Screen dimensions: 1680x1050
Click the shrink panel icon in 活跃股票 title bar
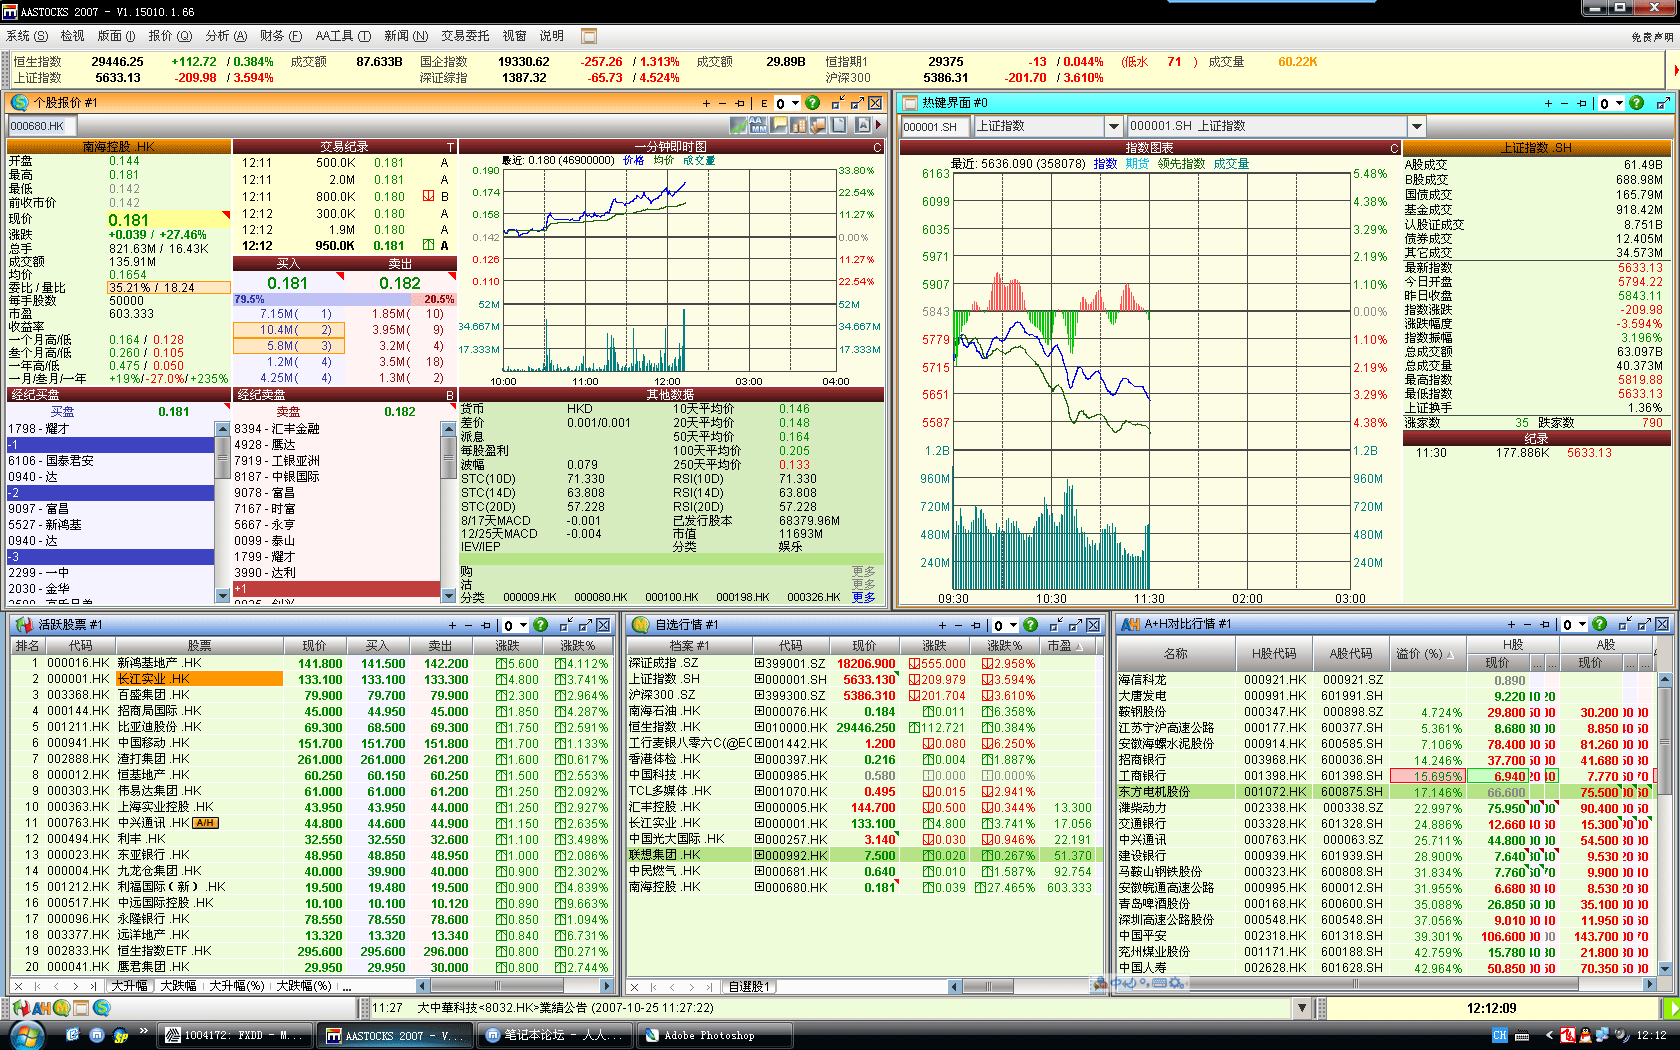pyautogui.click(x=566, y=625)
